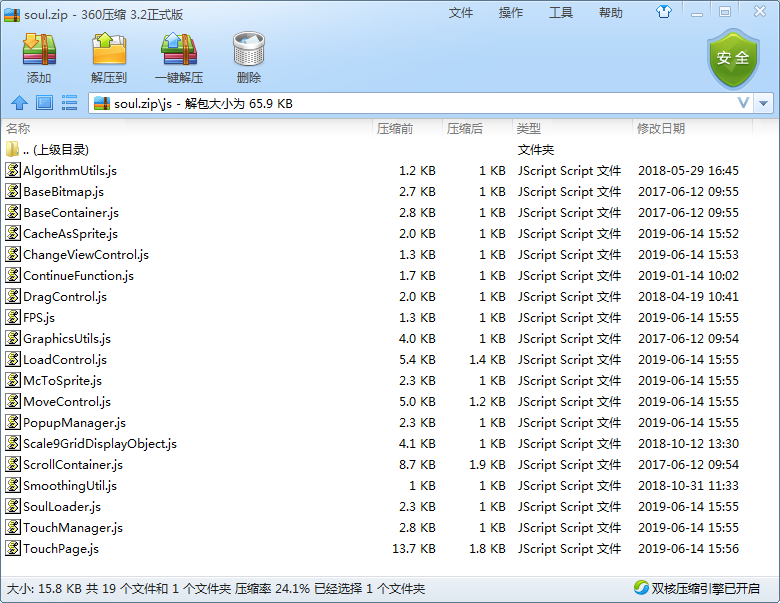Select the LoadControl.js file row
The image size is (780, 603).
pos(64,359)
